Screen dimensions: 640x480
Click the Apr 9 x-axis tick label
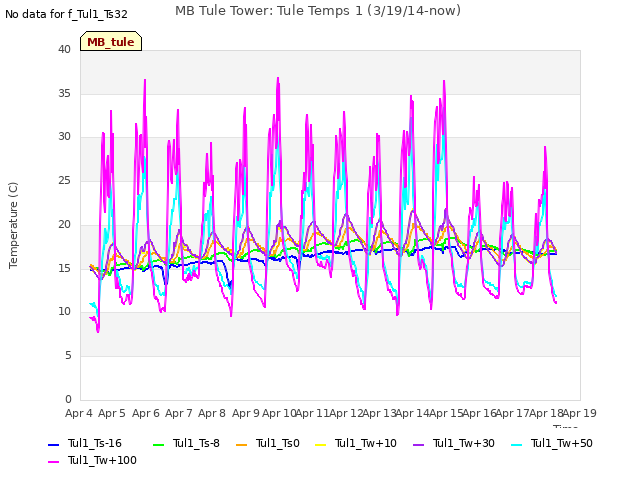pos(246,413)
